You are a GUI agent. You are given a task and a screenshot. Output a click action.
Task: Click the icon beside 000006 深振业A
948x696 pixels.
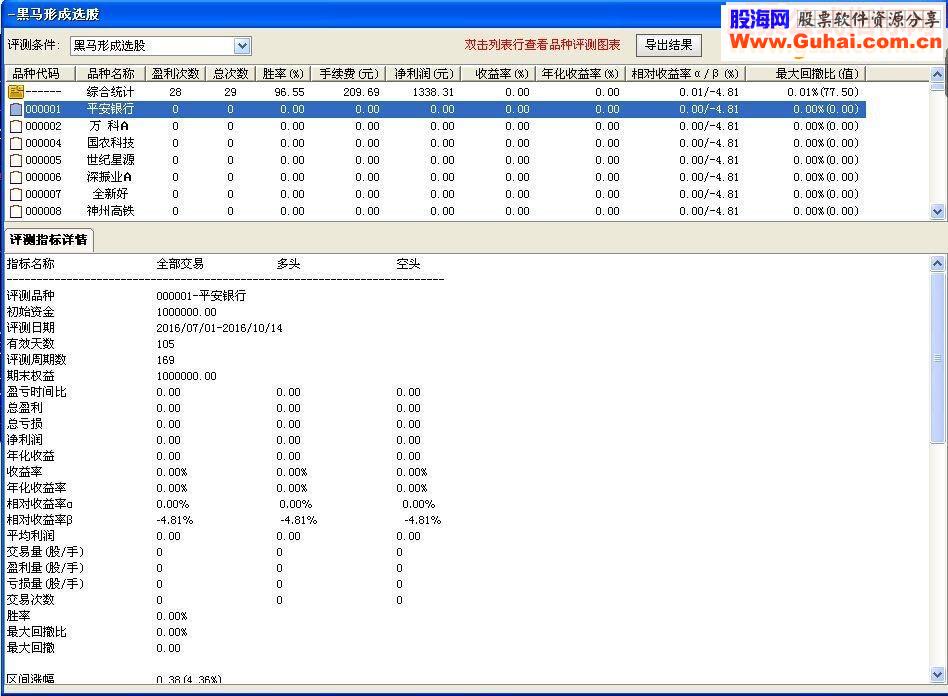click(x=16, y=177)
